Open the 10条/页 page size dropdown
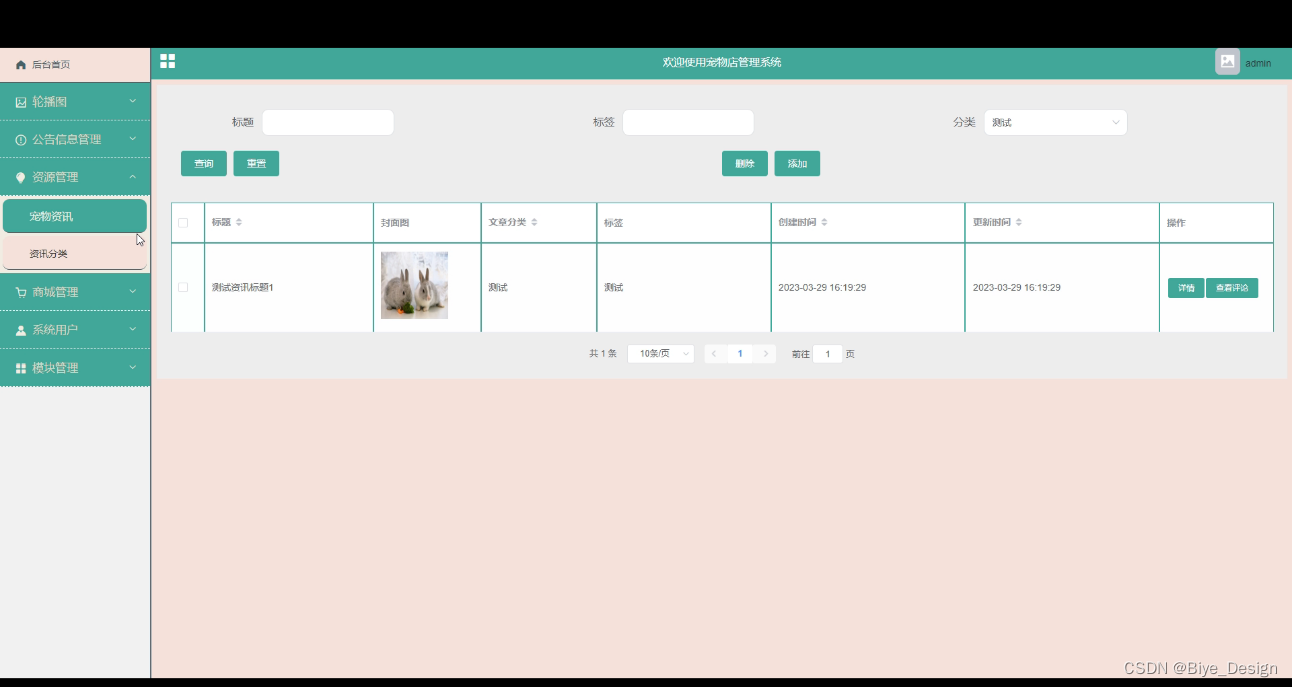The image size is (1292, 687). [661, 354]
